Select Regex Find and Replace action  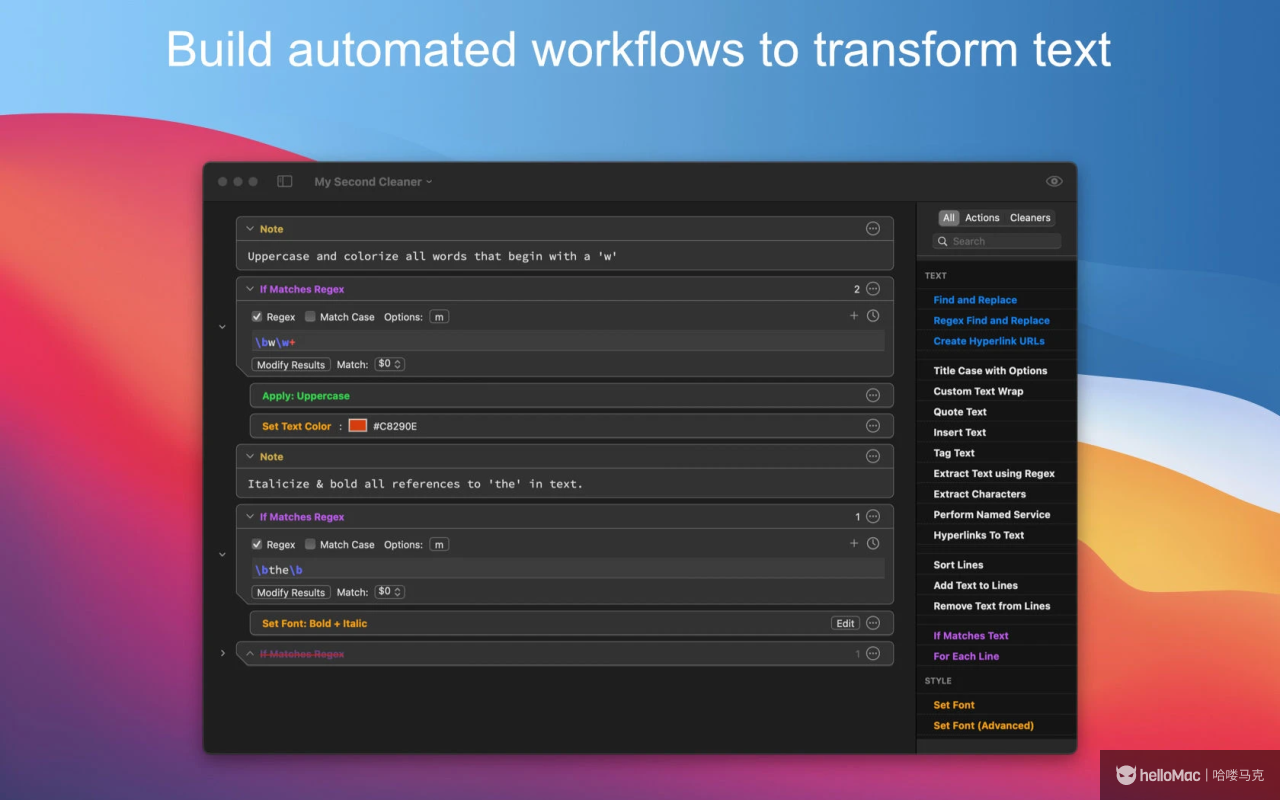click(992, 321)
